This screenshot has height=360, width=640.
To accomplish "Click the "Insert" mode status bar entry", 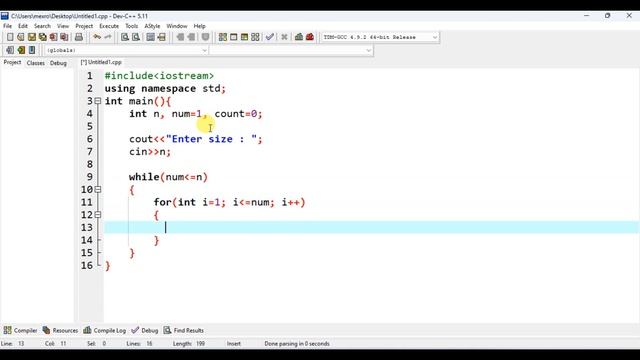I will (x=234, y=344).
